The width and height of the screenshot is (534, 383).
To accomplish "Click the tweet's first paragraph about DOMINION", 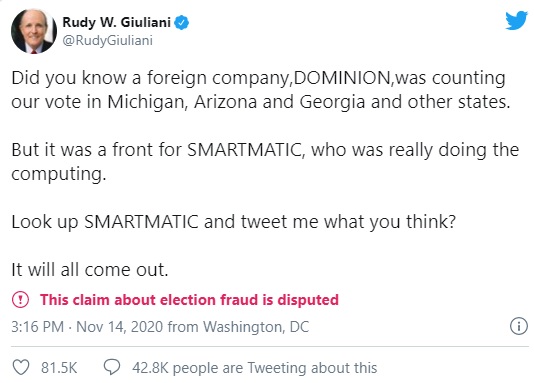I will click(x=261, y=90).
